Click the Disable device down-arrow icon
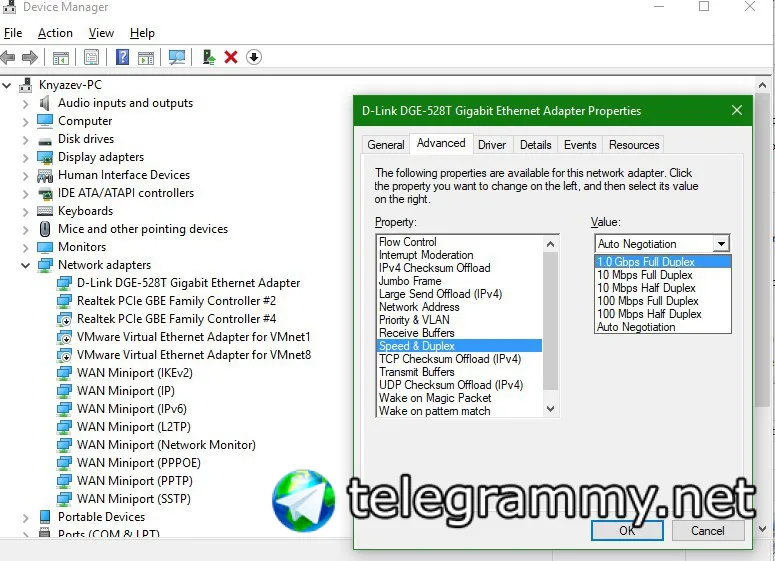The width and height of the screenshot is (775, 561). 254,57
